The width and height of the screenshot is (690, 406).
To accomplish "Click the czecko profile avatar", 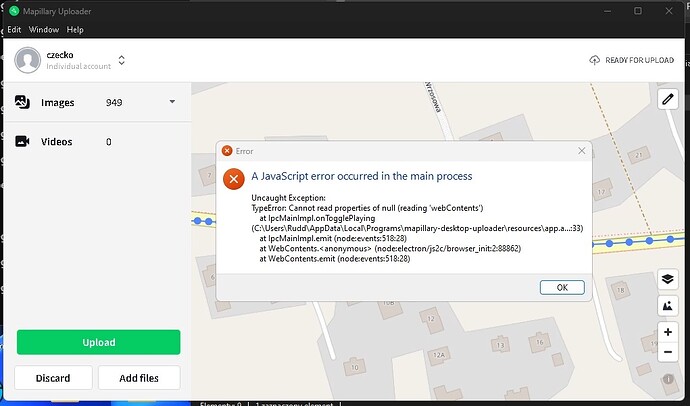I will point(27,60).
